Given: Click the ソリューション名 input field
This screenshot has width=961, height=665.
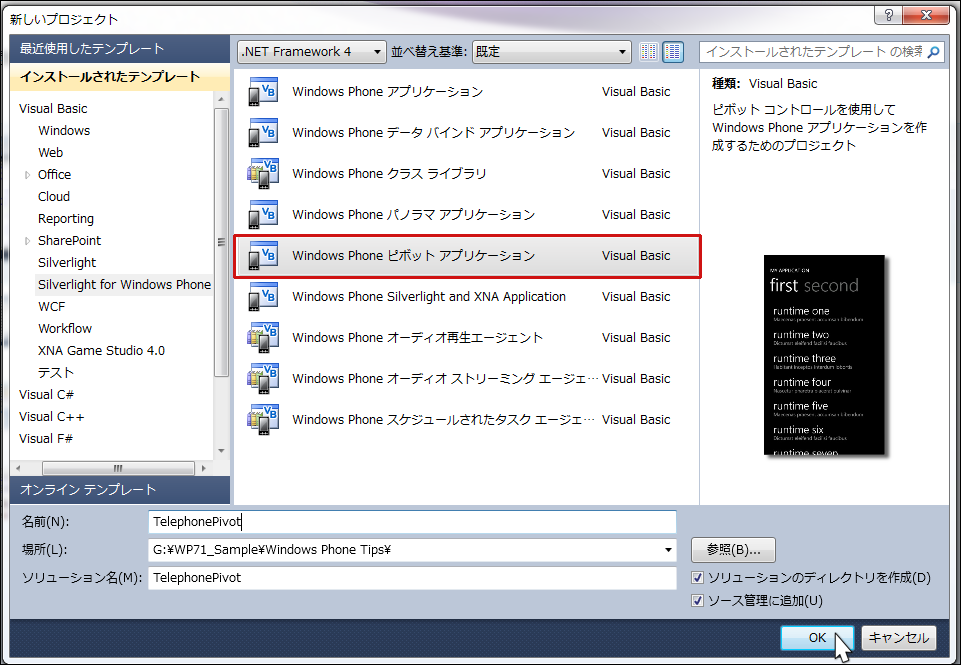Looking at the screenshot, I should tap(412, 578).
